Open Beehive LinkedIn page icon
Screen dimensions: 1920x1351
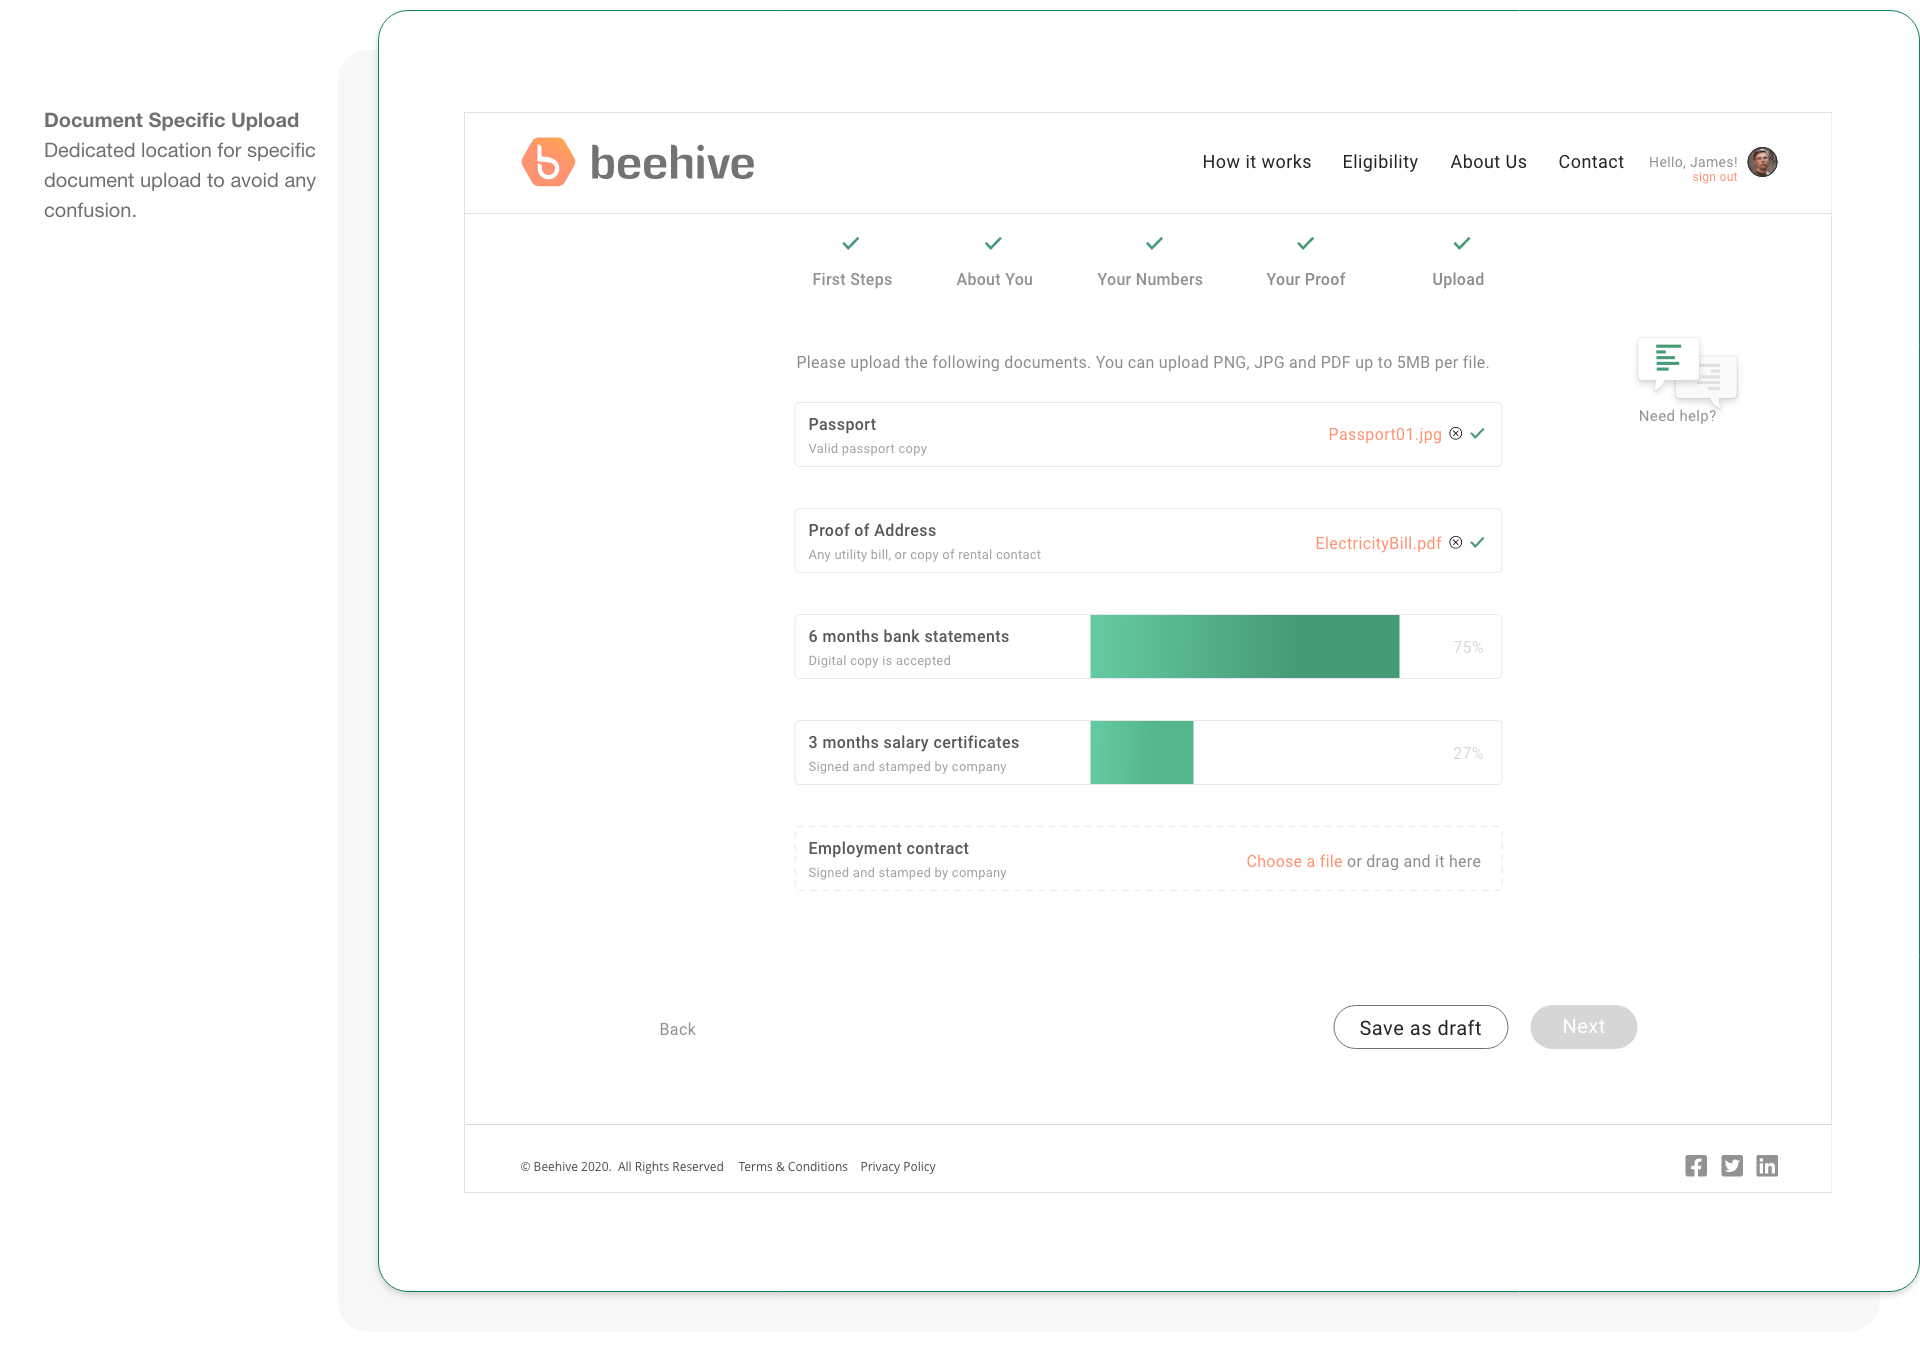pos(1767,1166)
